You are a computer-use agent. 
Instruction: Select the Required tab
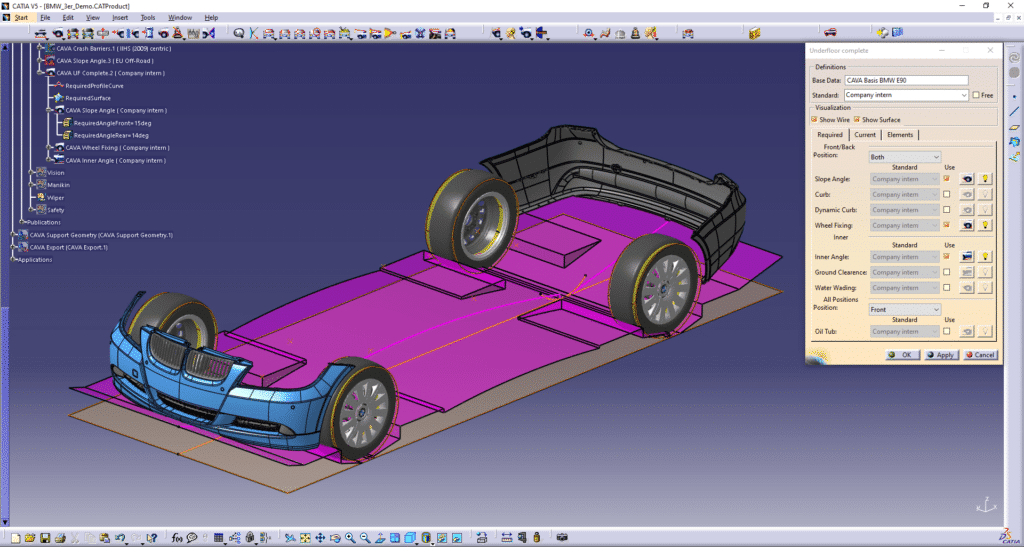(x=830, y=134)
